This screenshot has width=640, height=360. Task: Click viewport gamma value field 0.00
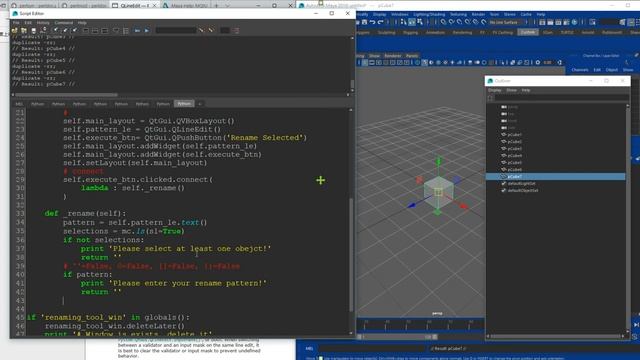tap(548, 62)
